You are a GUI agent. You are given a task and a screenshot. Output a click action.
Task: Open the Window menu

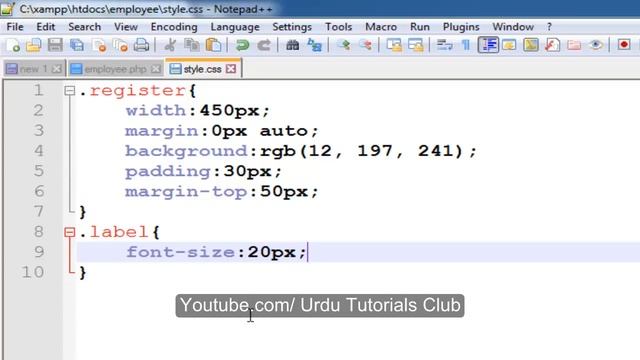click(x=513, y=27)
